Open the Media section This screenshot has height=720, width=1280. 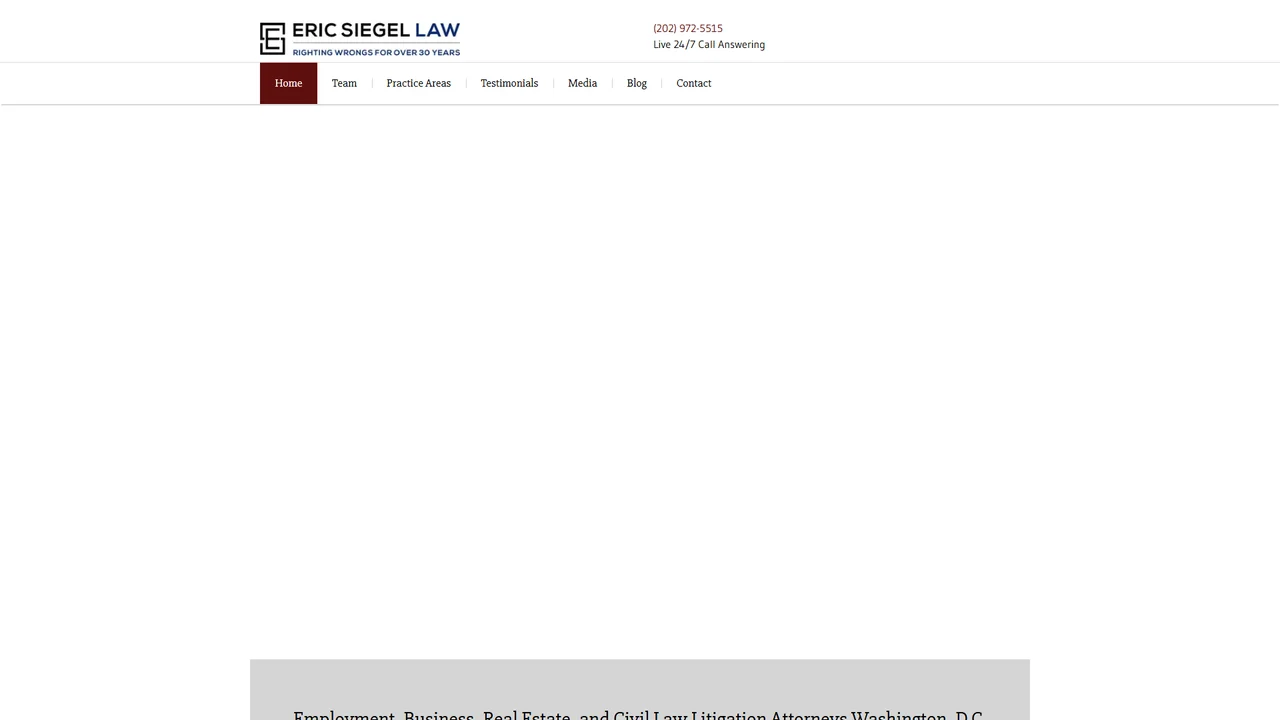click(x=582, y=83)
